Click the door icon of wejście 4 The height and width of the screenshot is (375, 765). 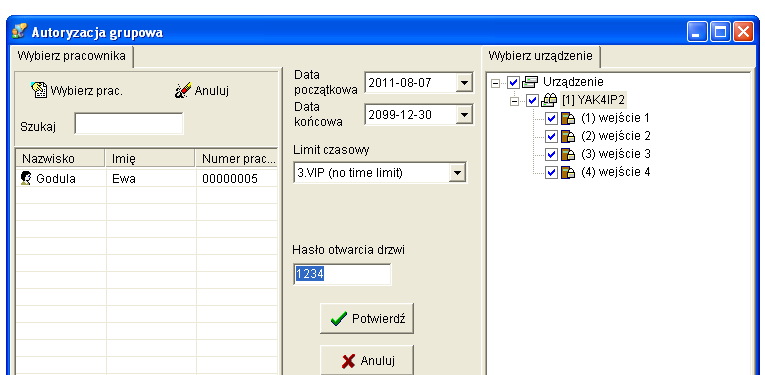point(568,172)
